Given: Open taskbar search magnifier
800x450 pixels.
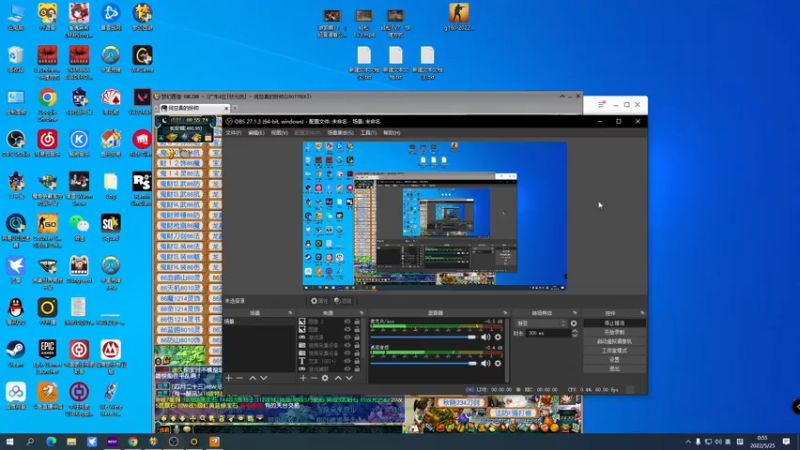Looking at the screenshot, I should (x=30, y=441).
